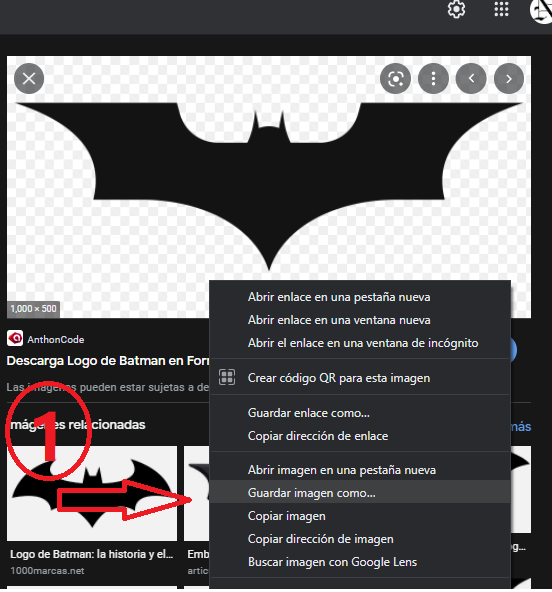
Task: Open the AnthonCode source link
Action: point(56,339)
